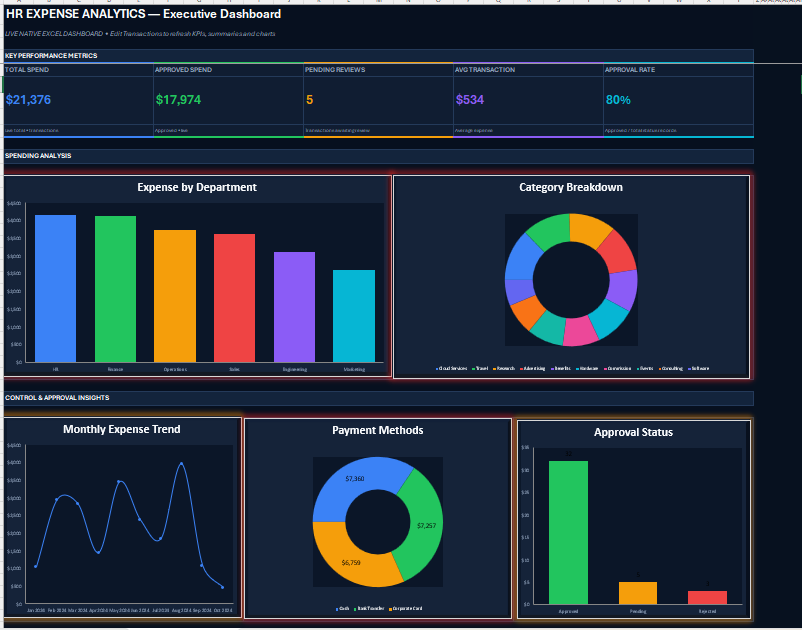Select the August peak point on trend line

[x=182, y=464]
